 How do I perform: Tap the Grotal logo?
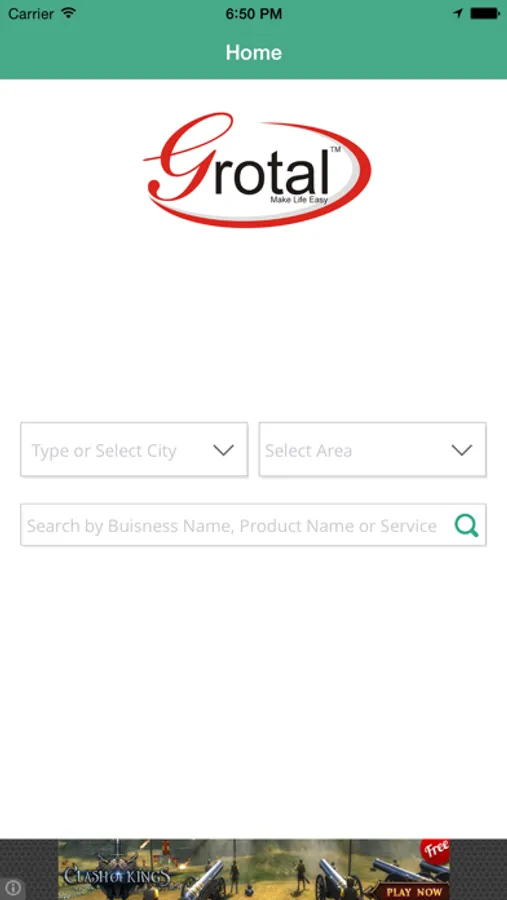click(x=257, y=169)
